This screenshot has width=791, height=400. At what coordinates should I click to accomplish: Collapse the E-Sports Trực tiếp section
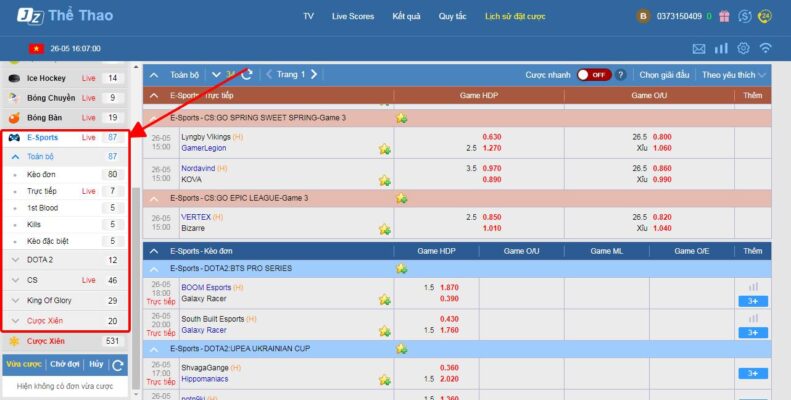coord(154,95)
